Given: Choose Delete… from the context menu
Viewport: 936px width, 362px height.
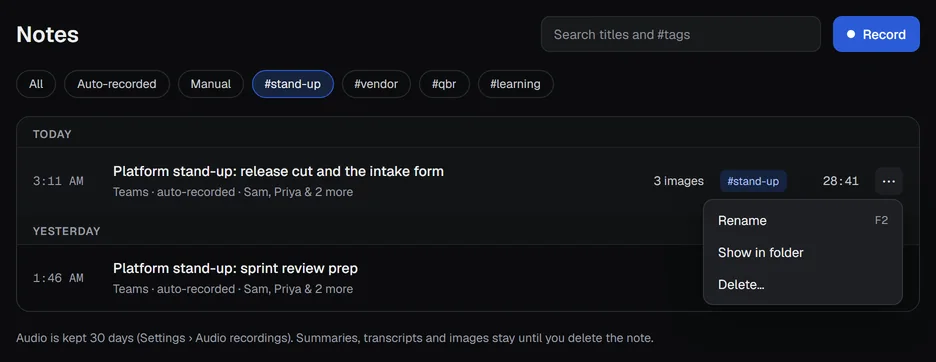Looking at the screenshot, I should [802, 285].
